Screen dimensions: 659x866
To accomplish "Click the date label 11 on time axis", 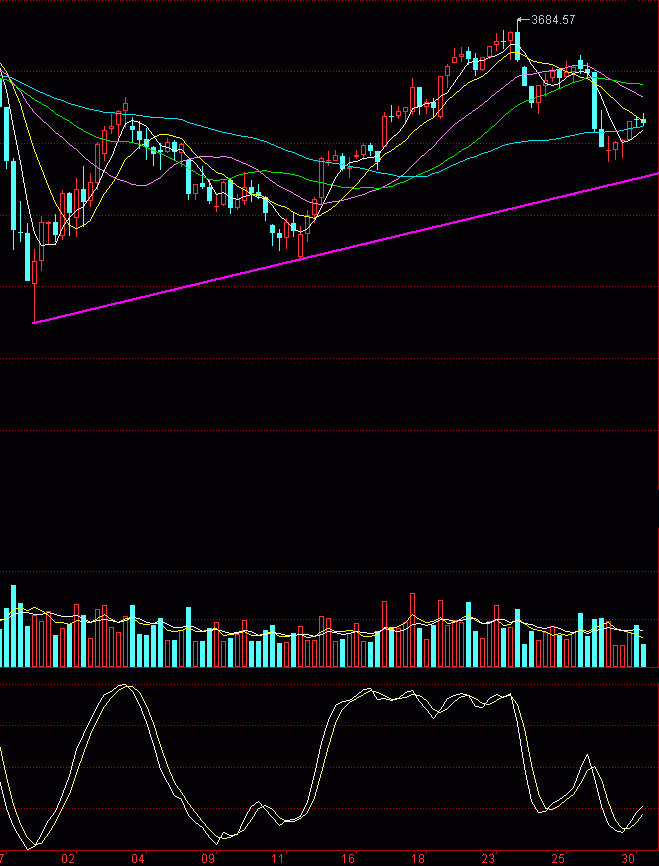I will pyautogui.click(x=278, y=859).
